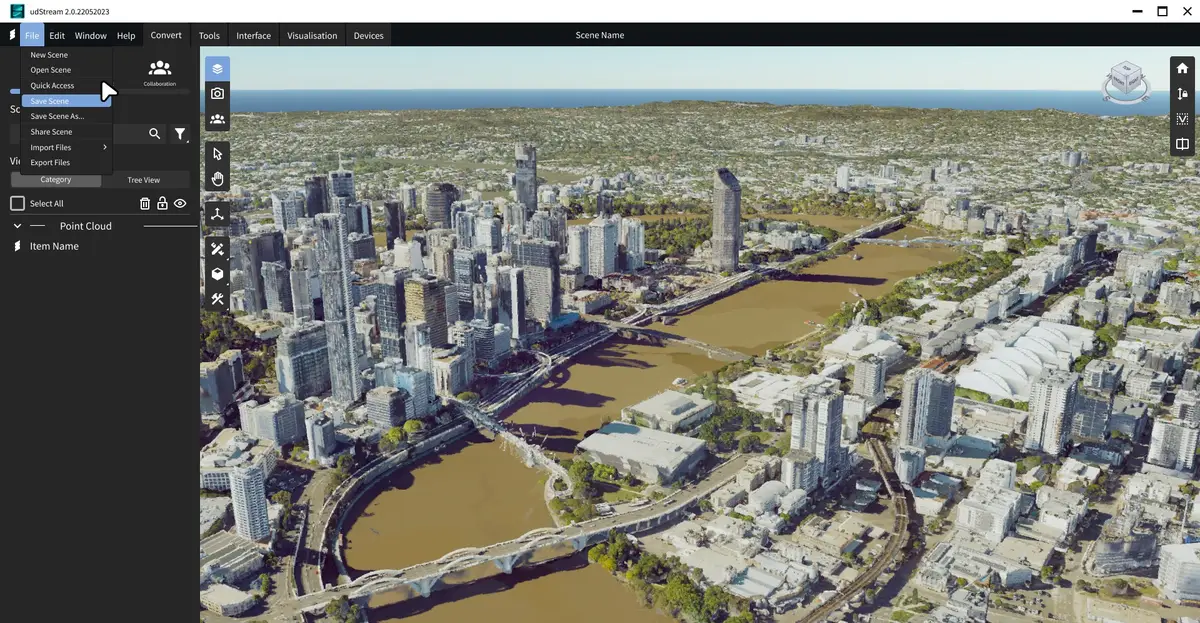Viewport: 1200px width, 623px height.
Task: Open the wrench and screwdriver tools
Action: (217, 299)
